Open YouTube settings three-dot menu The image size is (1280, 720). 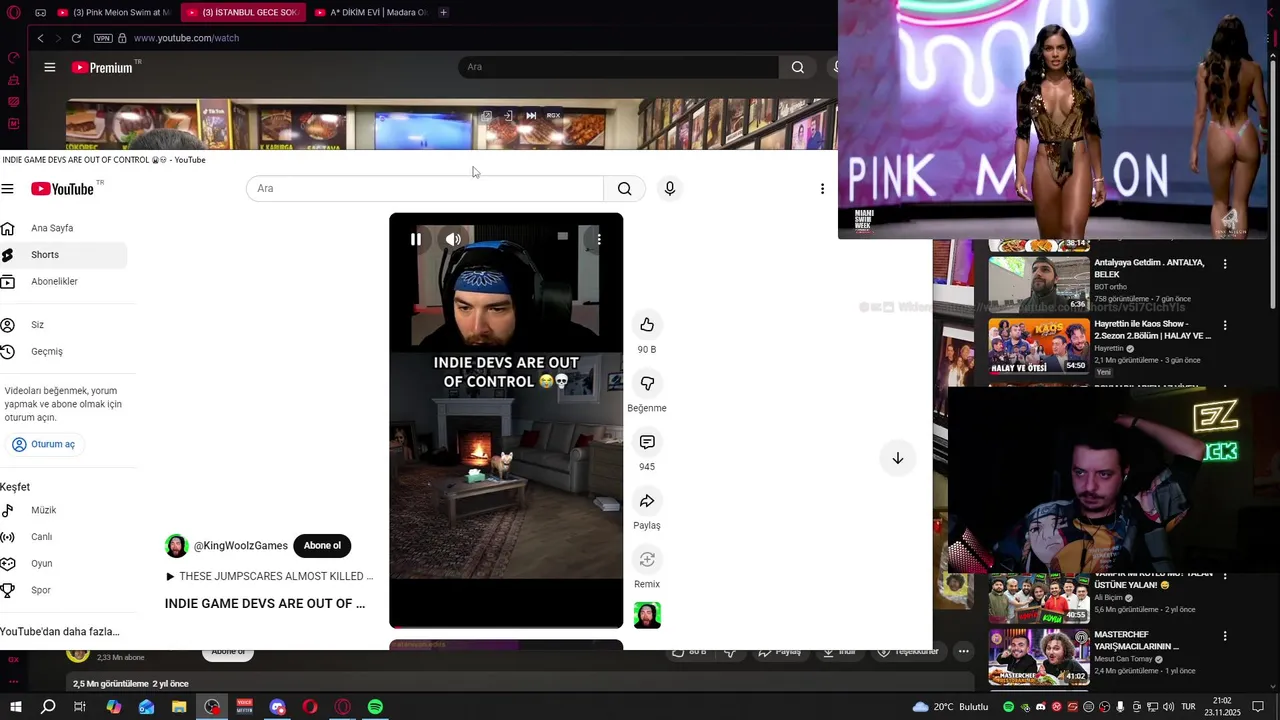click(x=822, y=189)
